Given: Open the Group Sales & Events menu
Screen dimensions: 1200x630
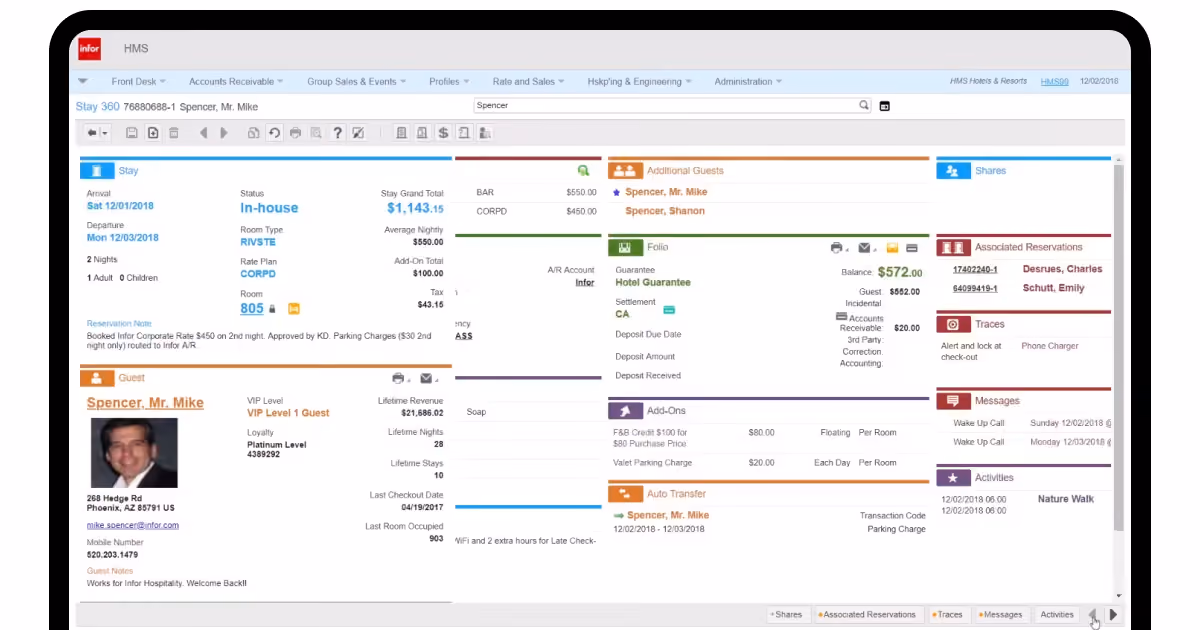Looking at the screenshot, I should coord(357,82).
